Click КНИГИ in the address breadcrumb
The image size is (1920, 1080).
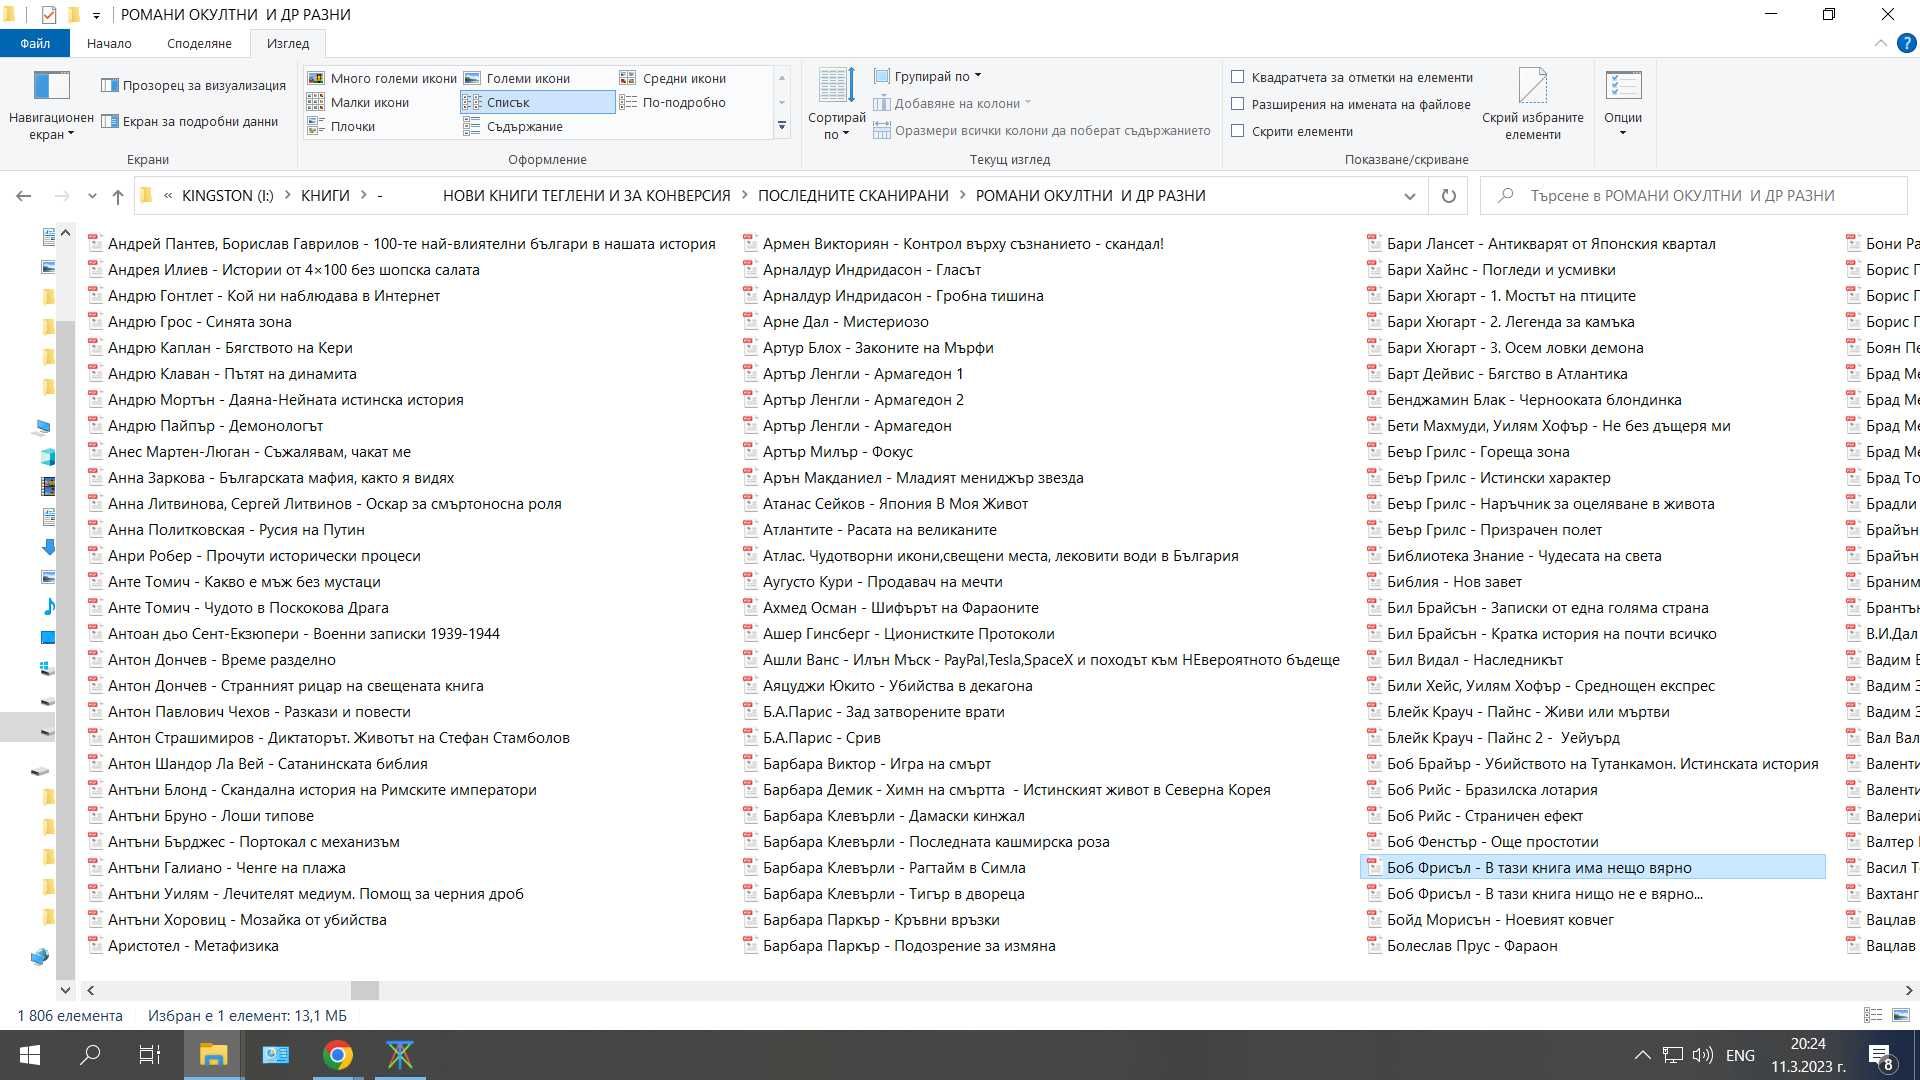point(325,196)
